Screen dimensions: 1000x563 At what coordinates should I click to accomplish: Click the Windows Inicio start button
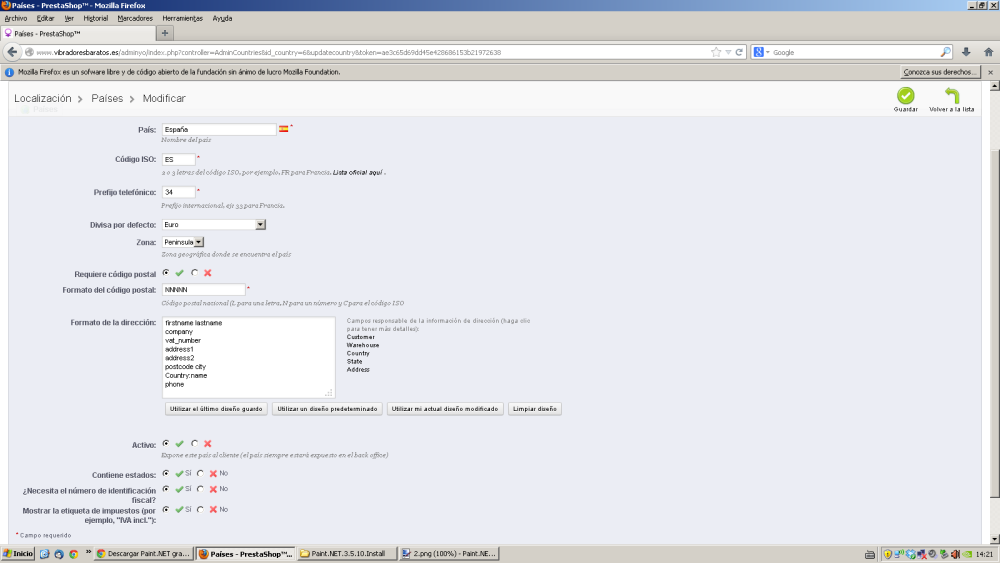click(x=18, y=553)
